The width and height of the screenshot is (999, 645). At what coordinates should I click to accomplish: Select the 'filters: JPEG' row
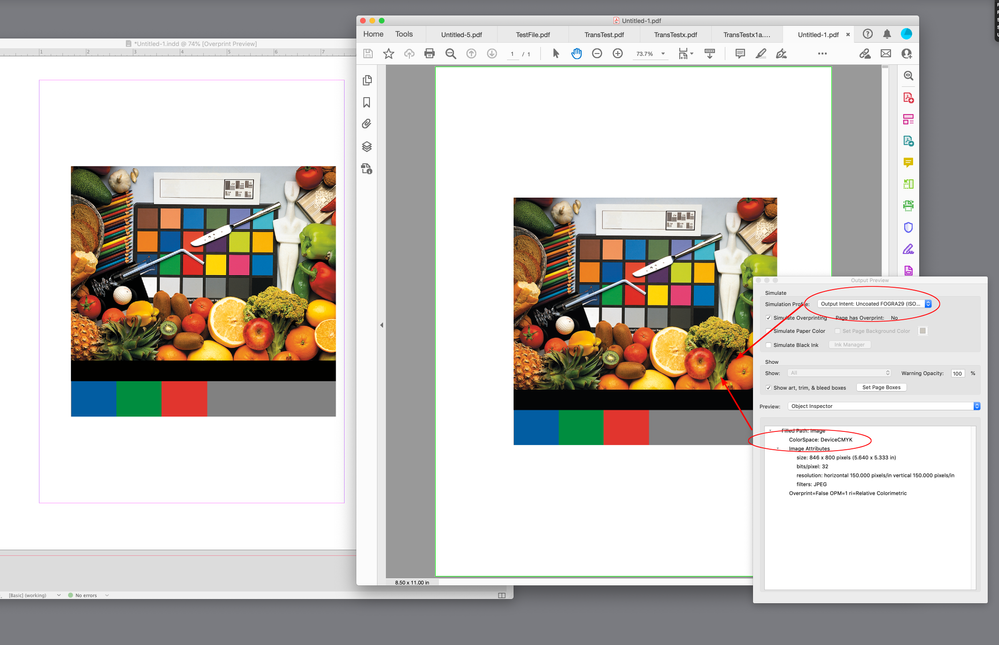[811, 484]
